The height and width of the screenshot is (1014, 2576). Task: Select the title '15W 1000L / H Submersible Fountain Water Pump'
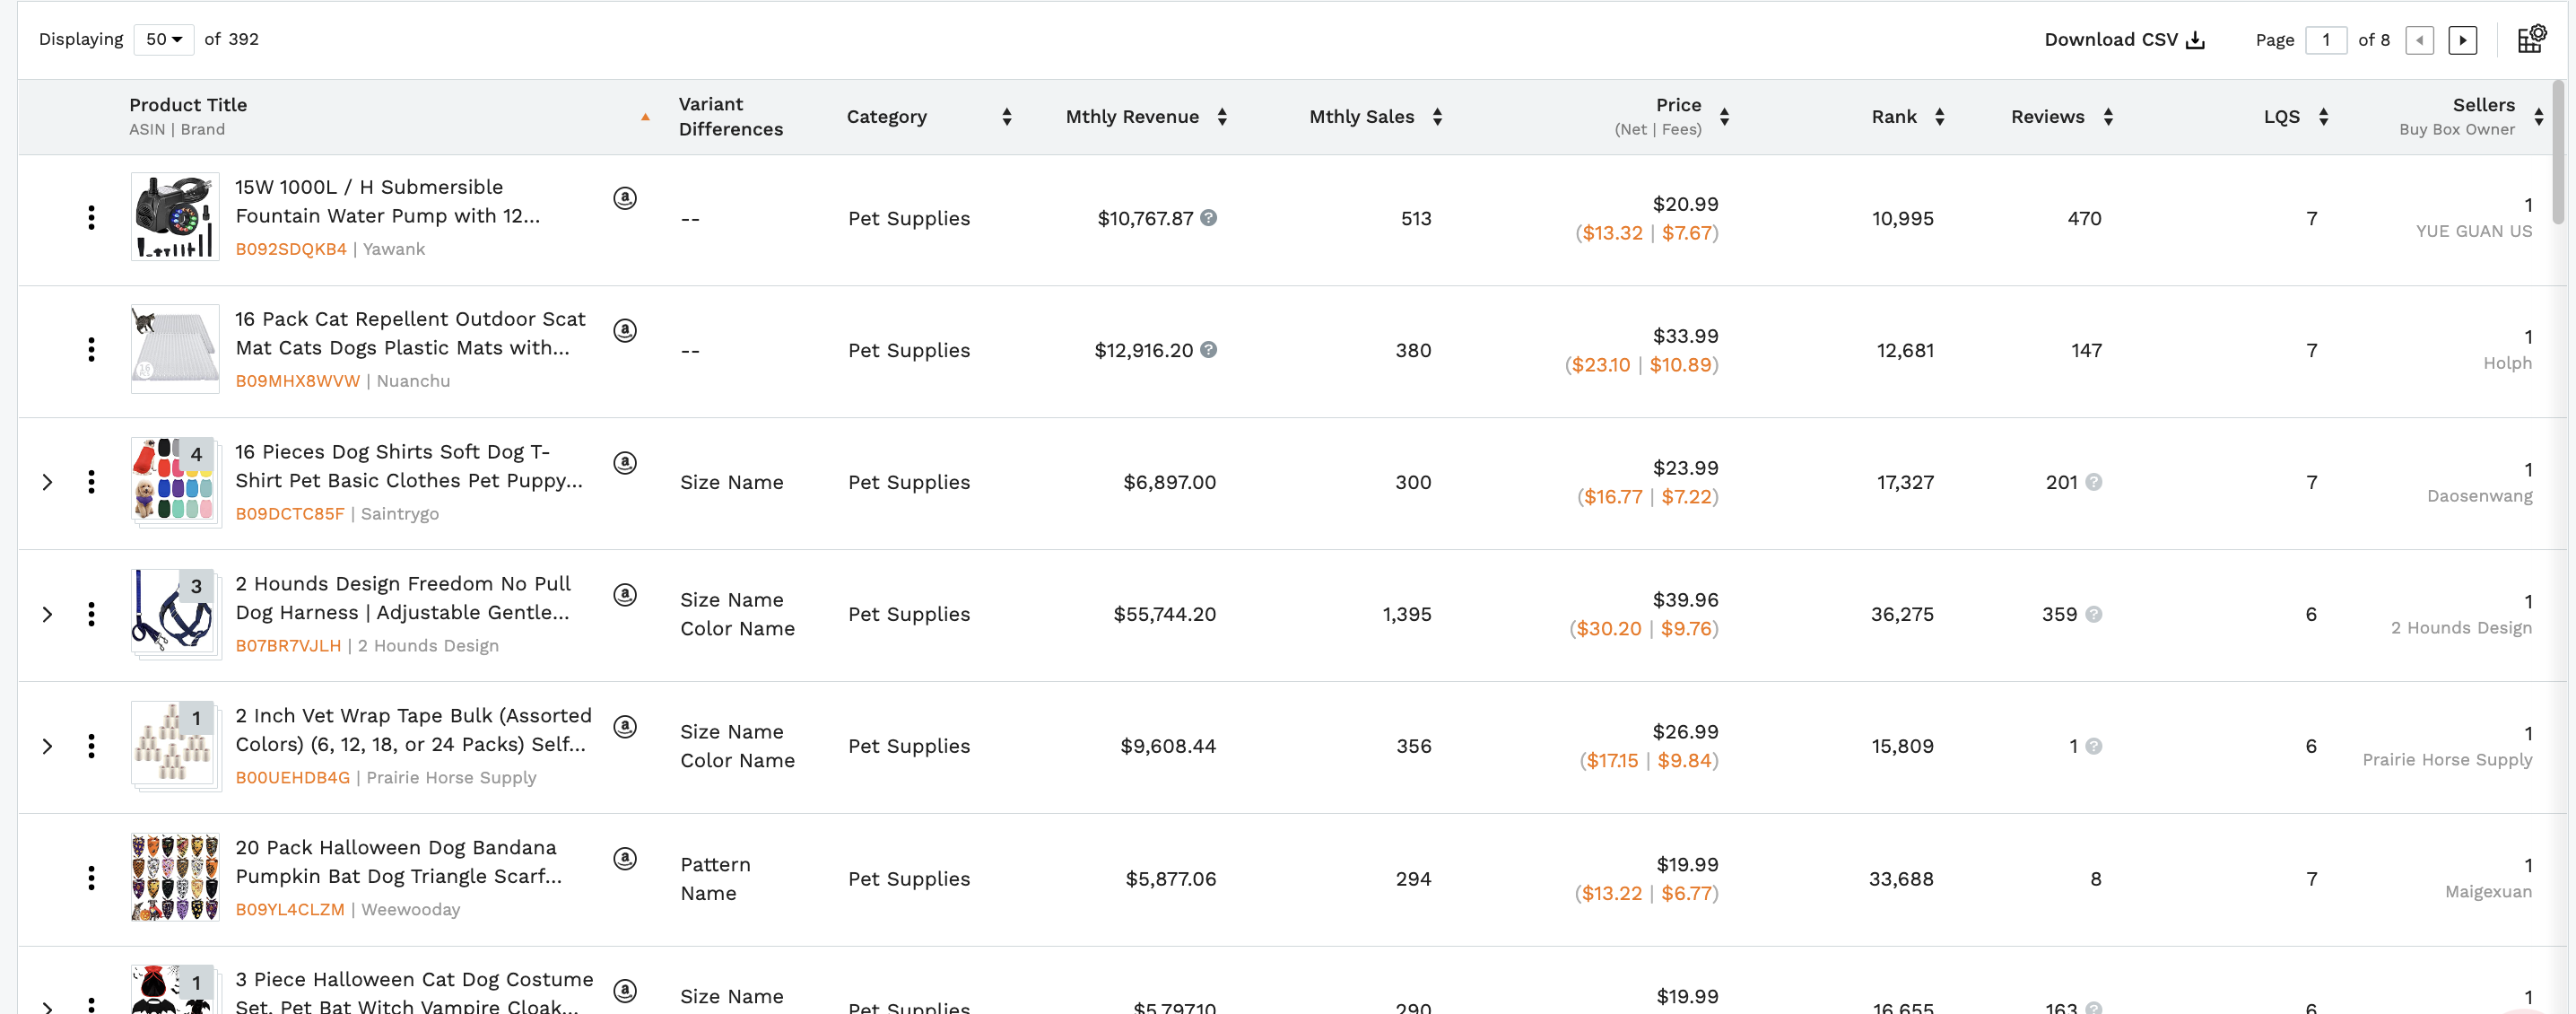point(388,201)
